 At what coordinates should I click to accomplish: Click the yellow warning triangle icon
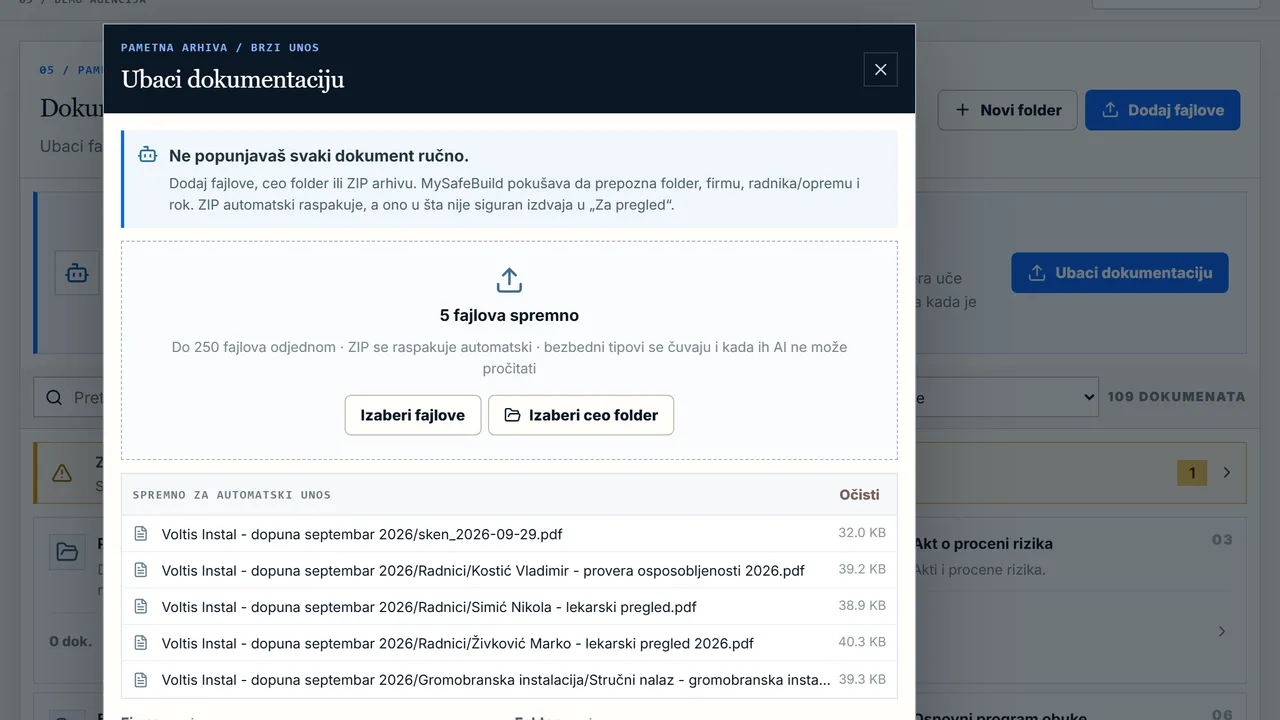click(62, 473)
